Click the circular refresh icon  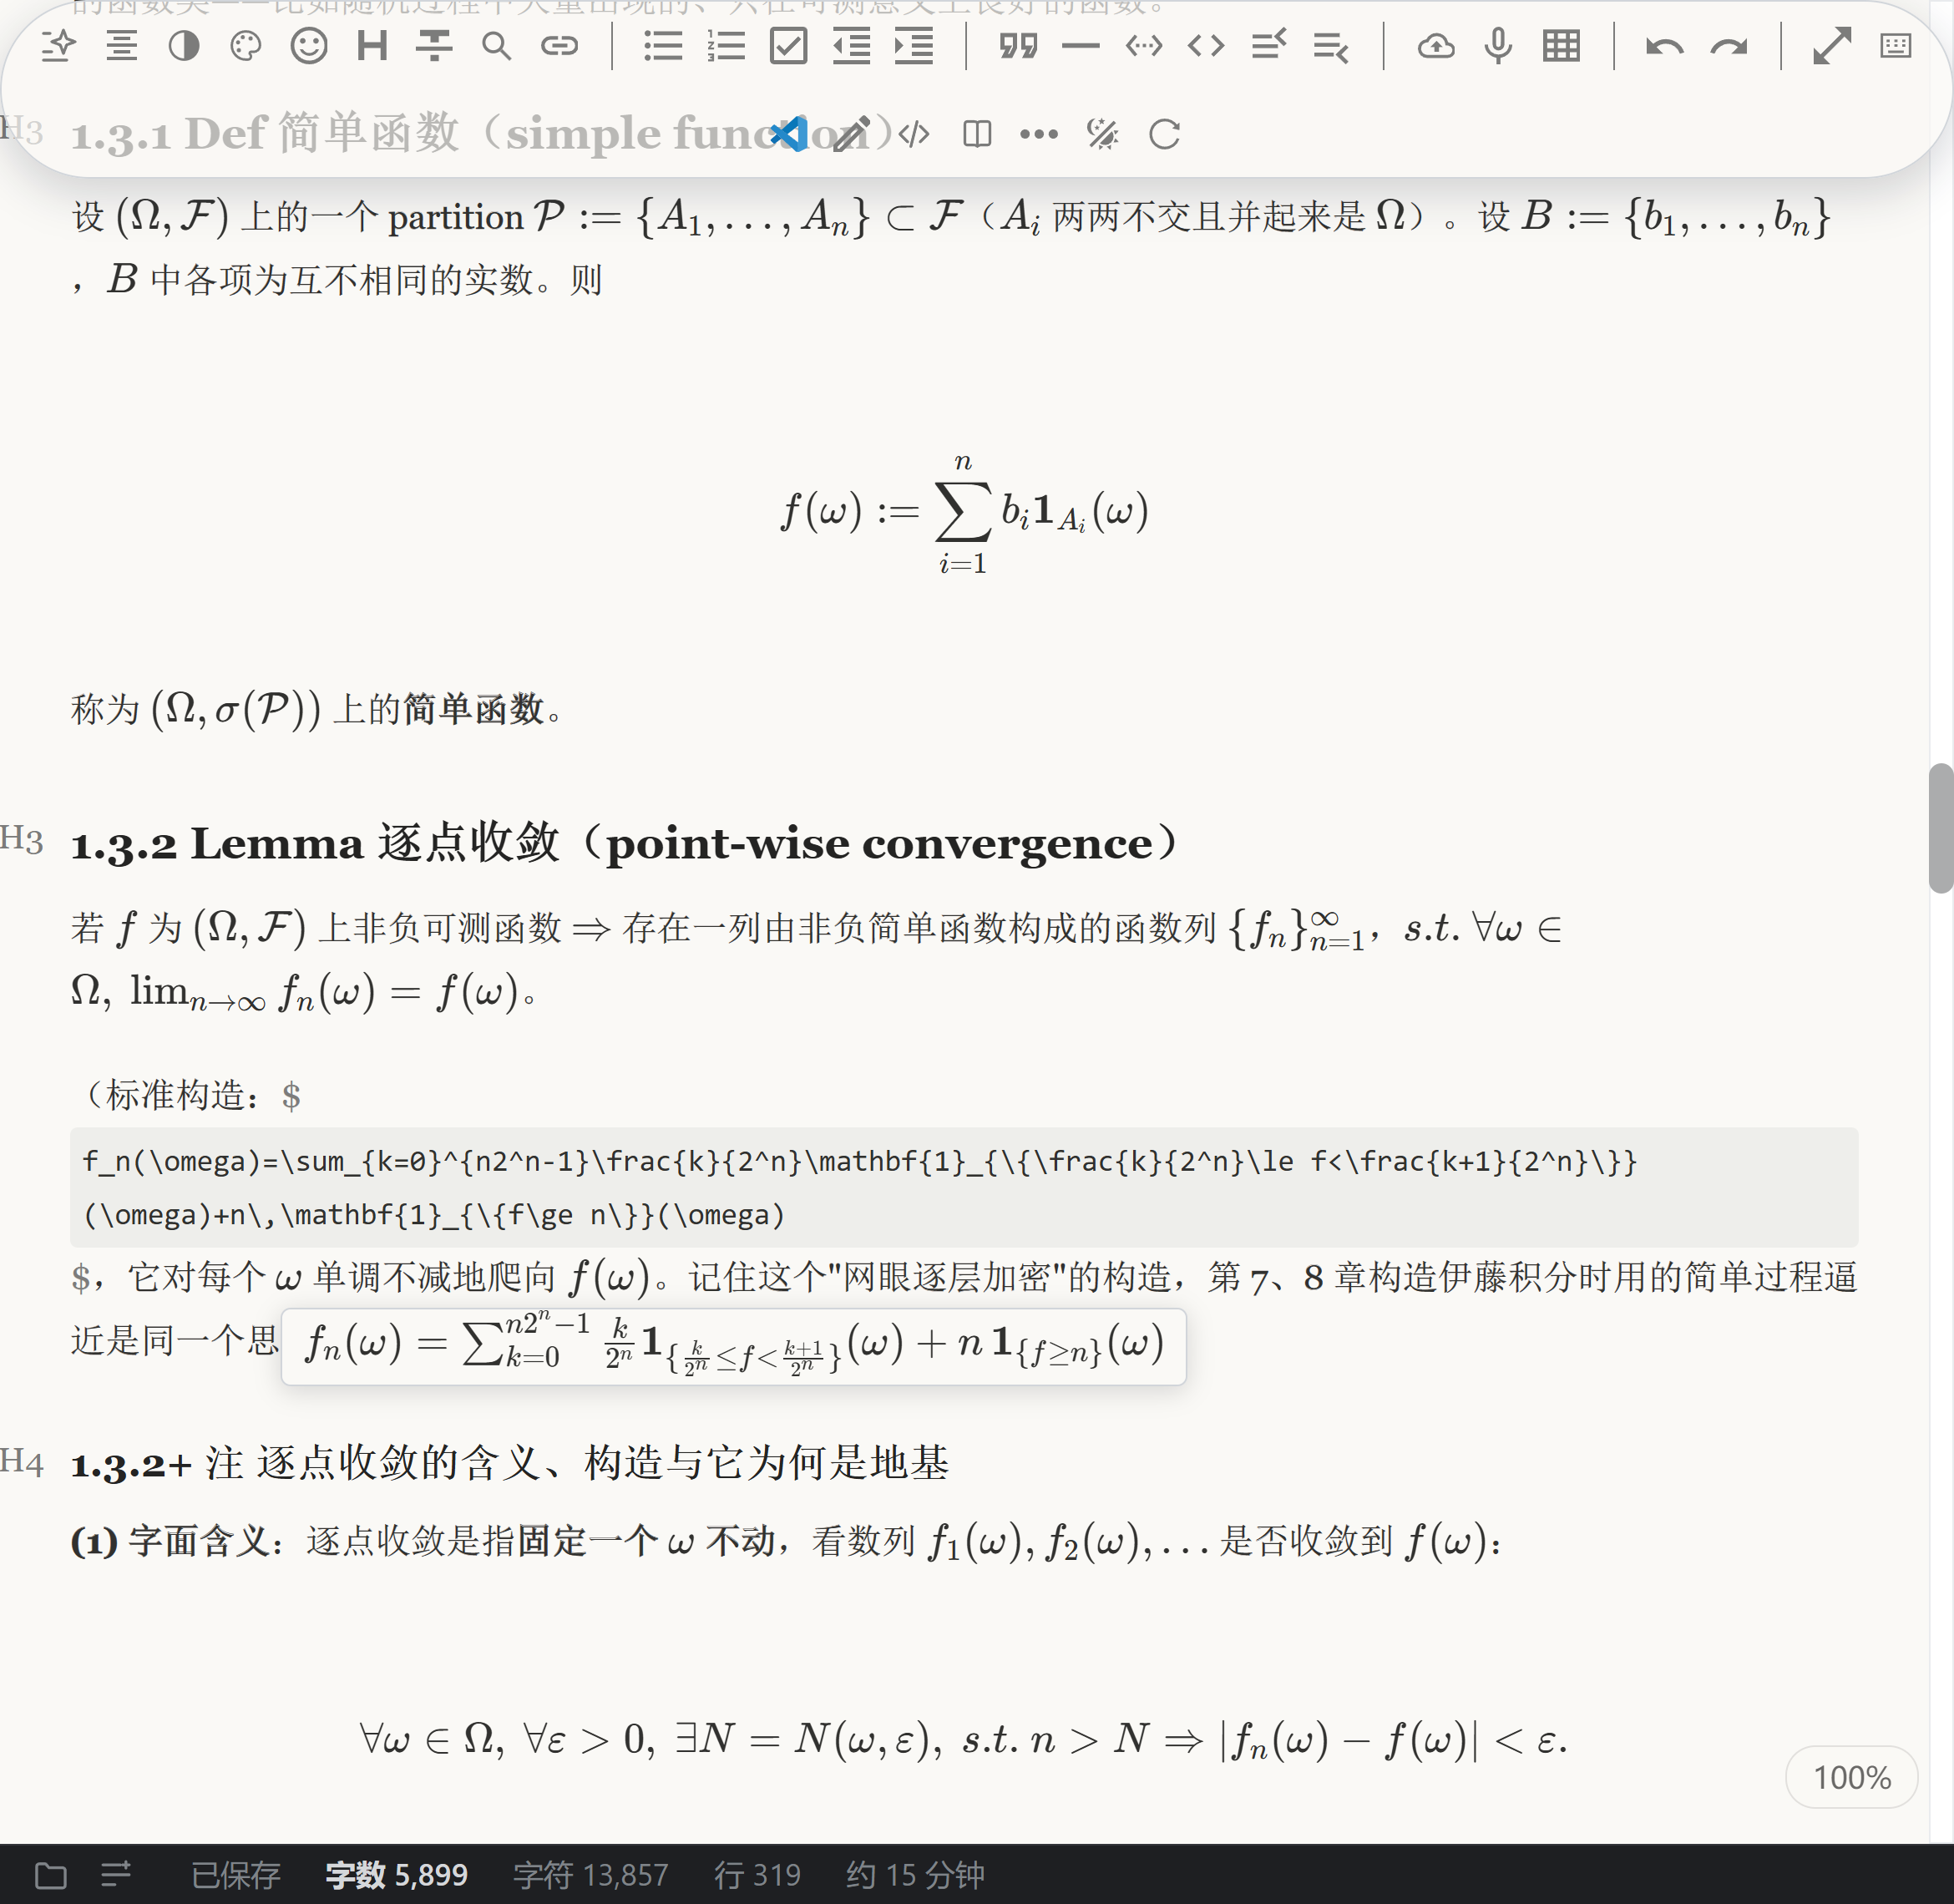[1164, 133]
